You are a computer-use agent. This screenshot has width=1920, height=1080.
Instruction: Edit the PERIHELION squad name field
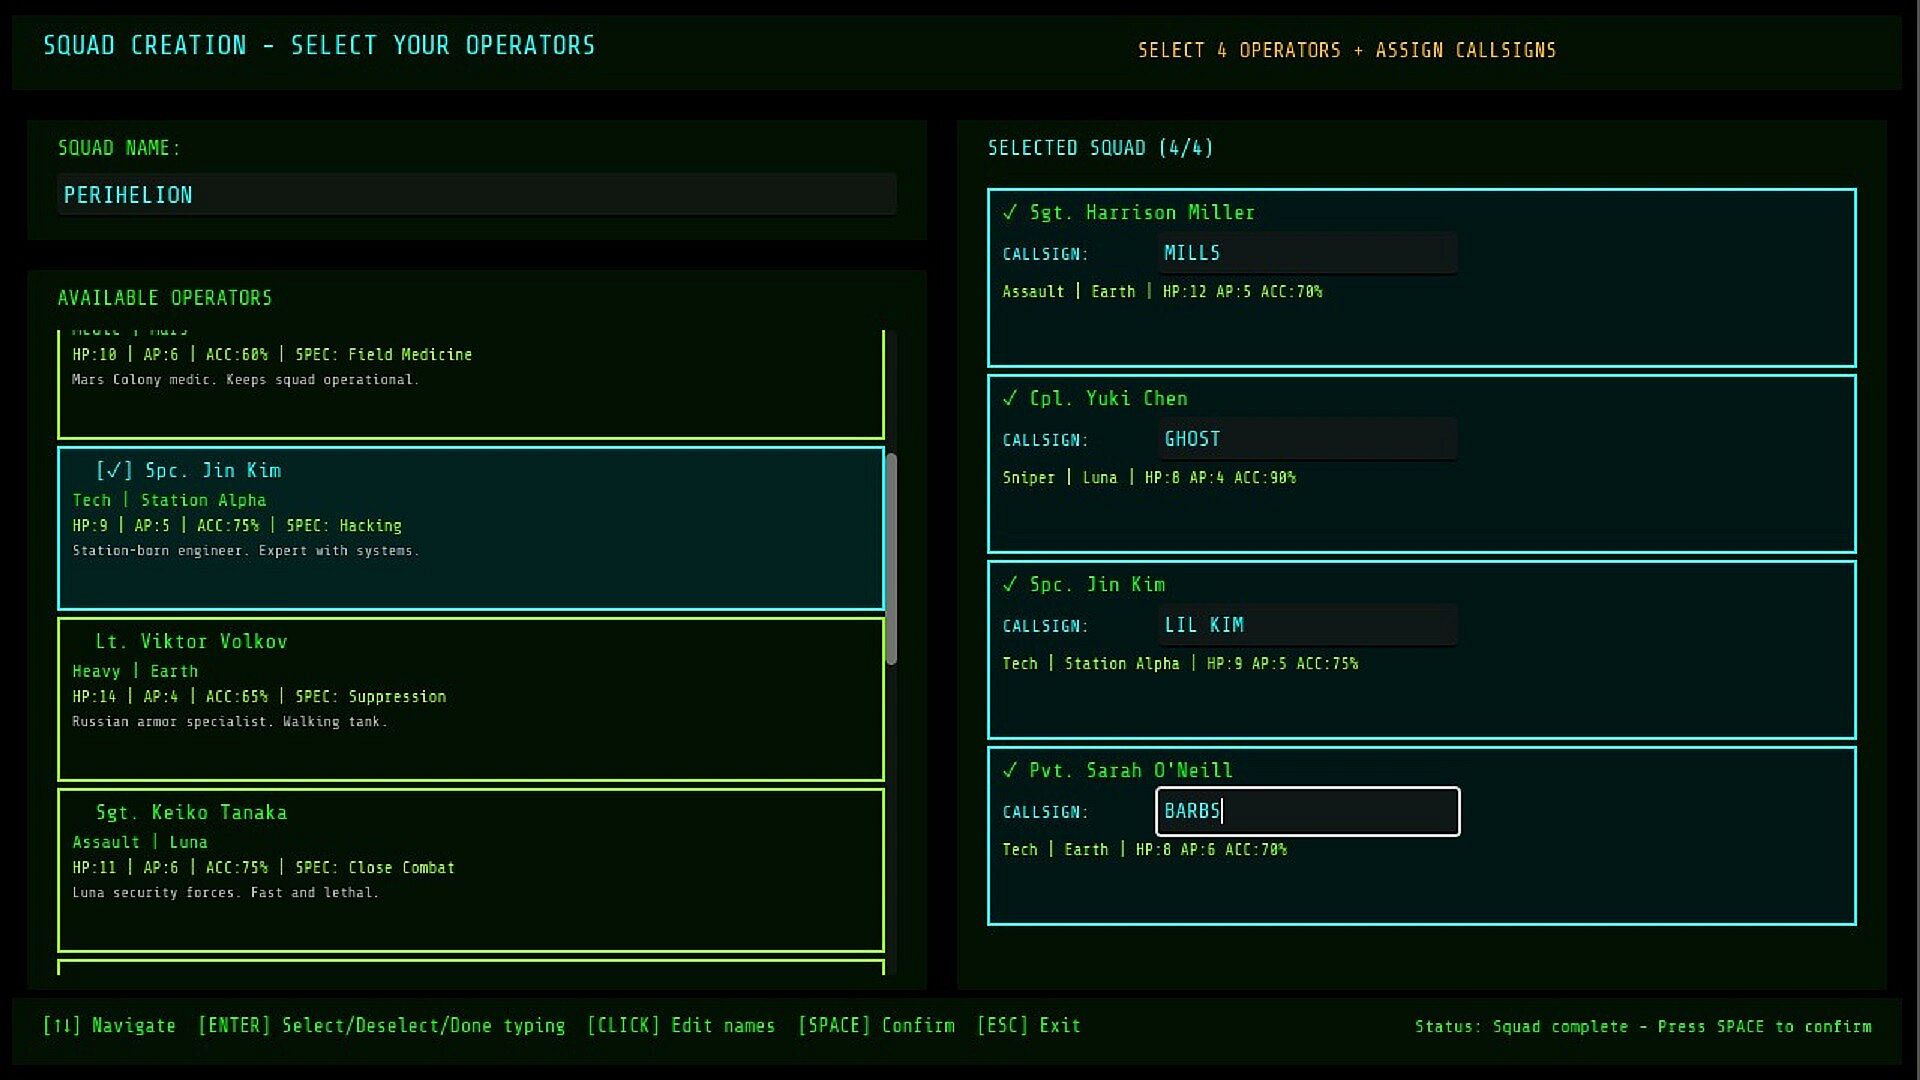click(476, 195)
